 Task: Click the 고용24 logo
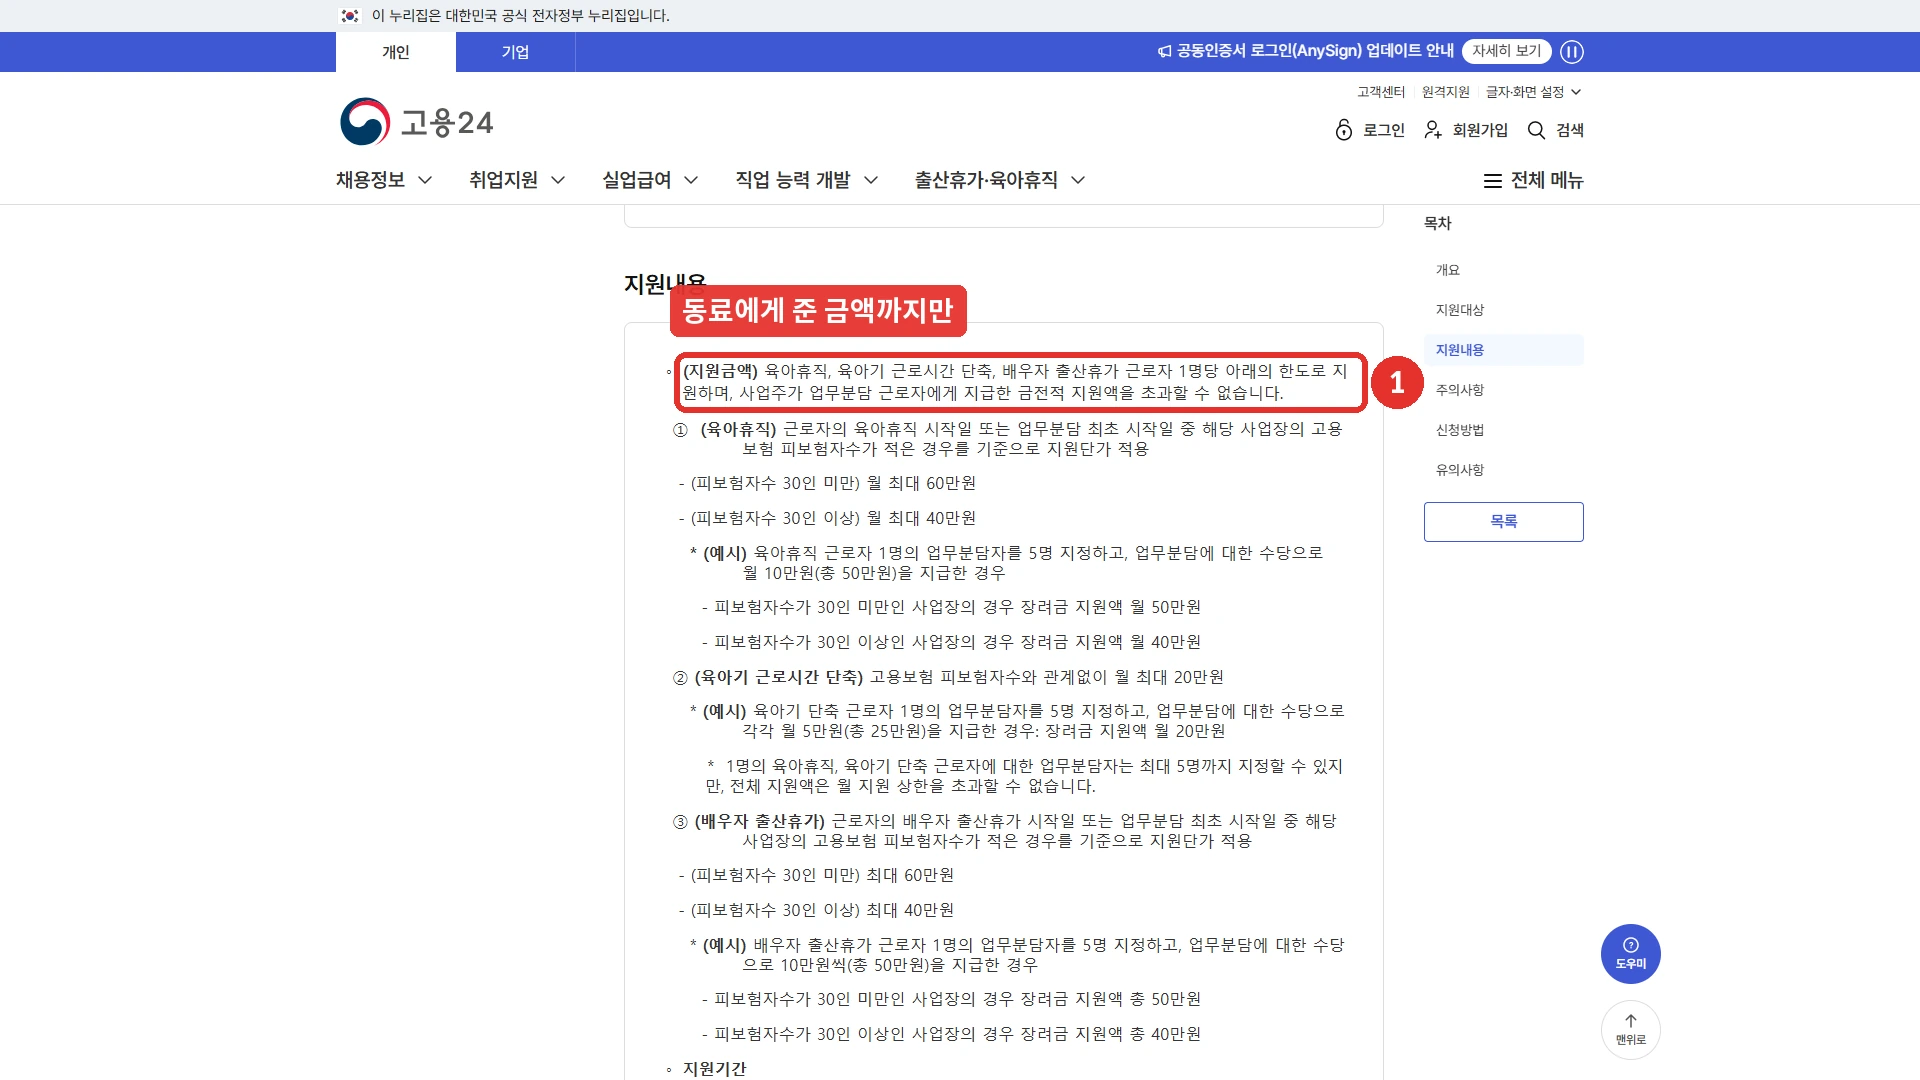(x=416, y=122)
